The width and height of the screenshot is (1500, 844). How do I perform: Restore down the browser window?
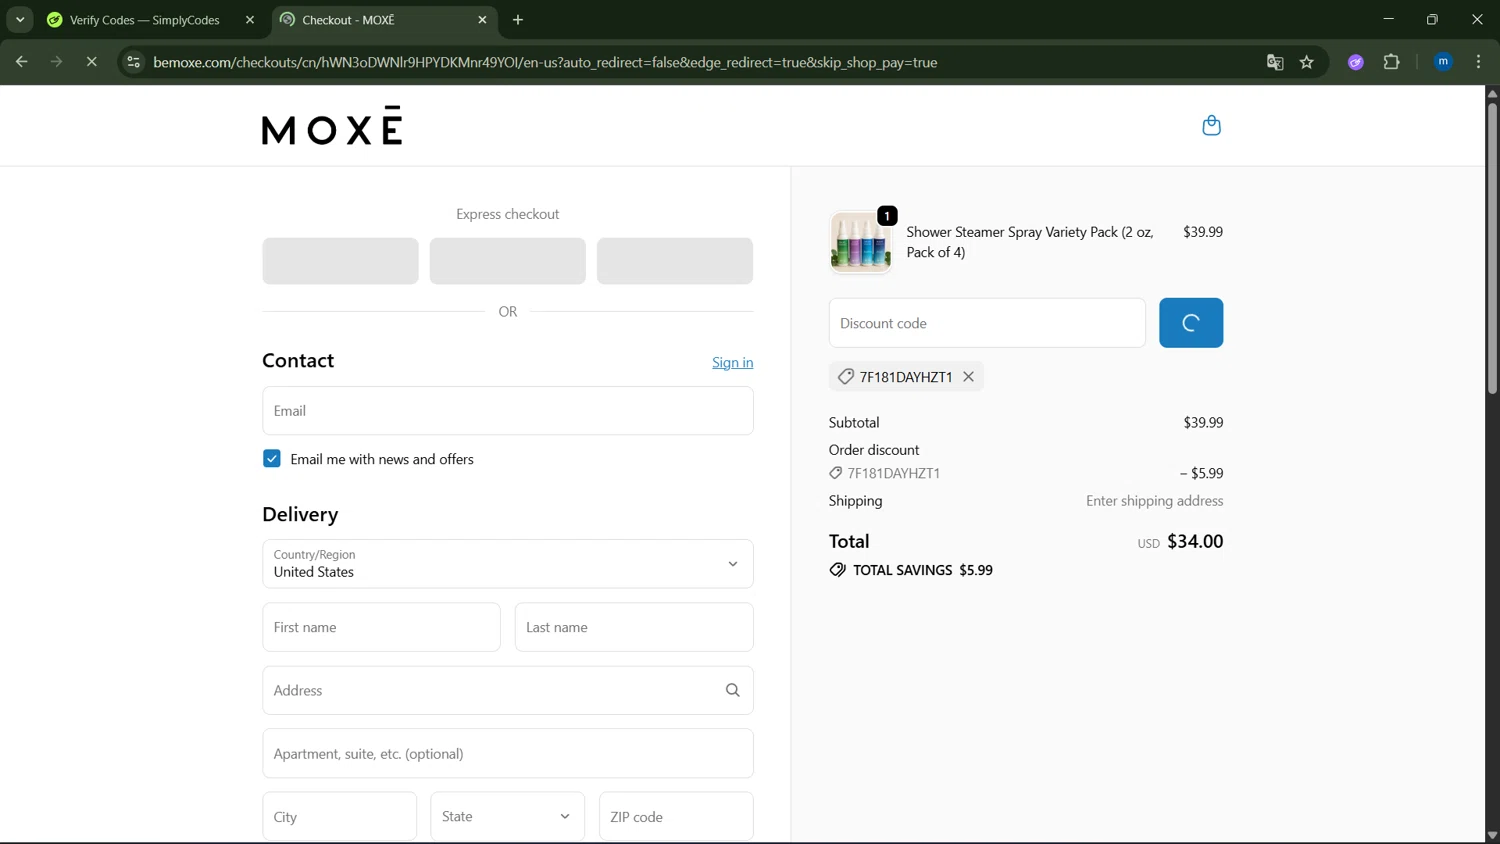[x=1432, y=19]
